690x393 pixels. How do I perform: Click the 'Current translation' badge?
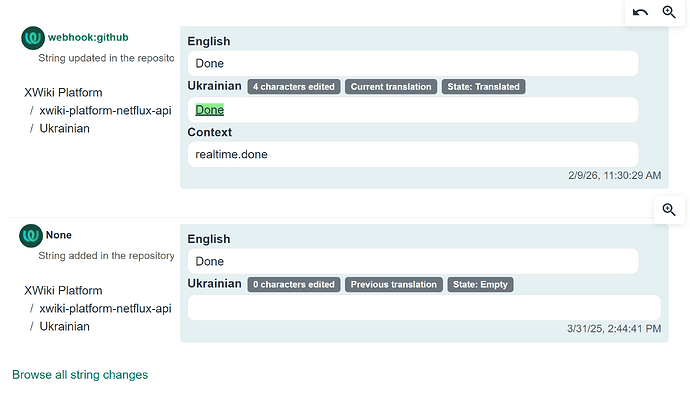click(x=391, y=87)
